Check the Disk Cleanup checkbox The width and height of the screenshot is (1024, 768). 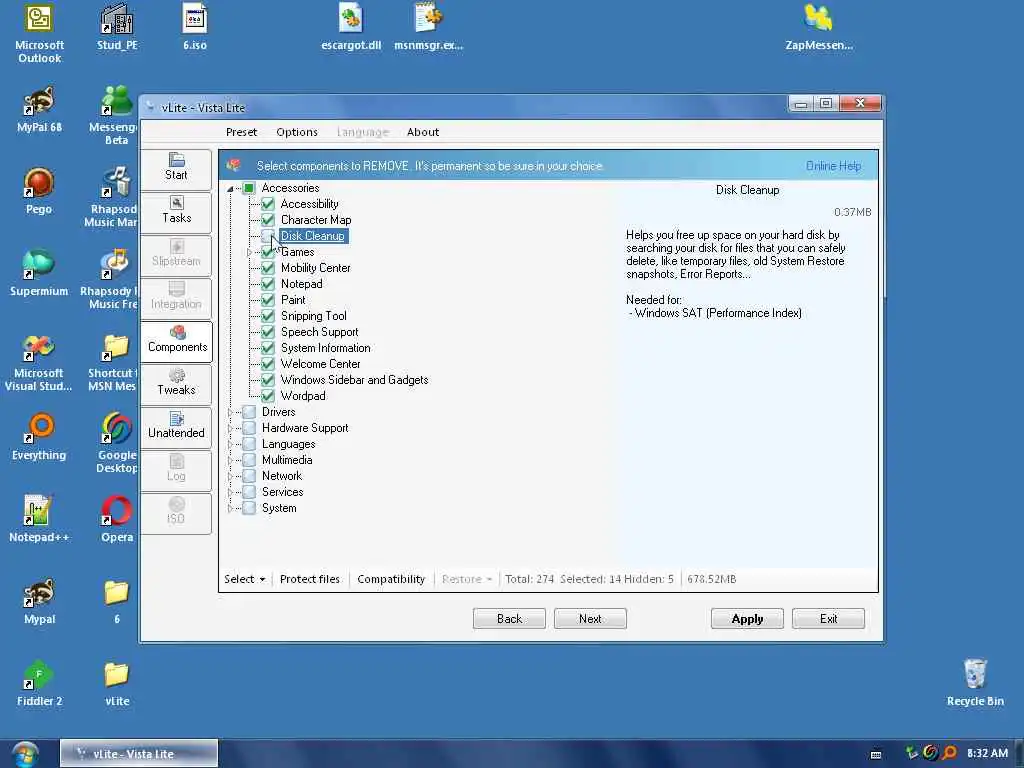pyautogui.click(x=268, y=236)
